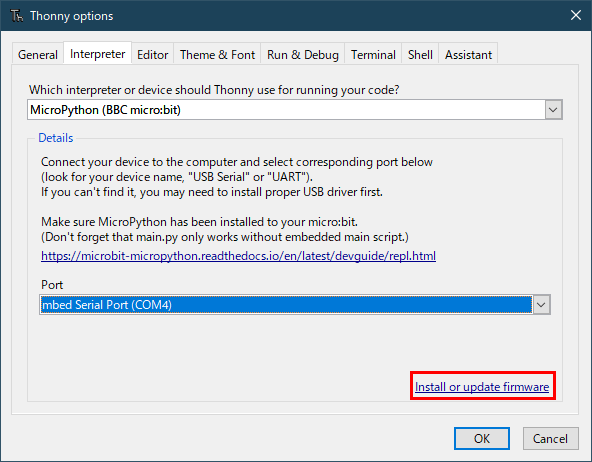Select the Interpreter tab
Viewport: 592px width, 462px height.
[97, 54]
